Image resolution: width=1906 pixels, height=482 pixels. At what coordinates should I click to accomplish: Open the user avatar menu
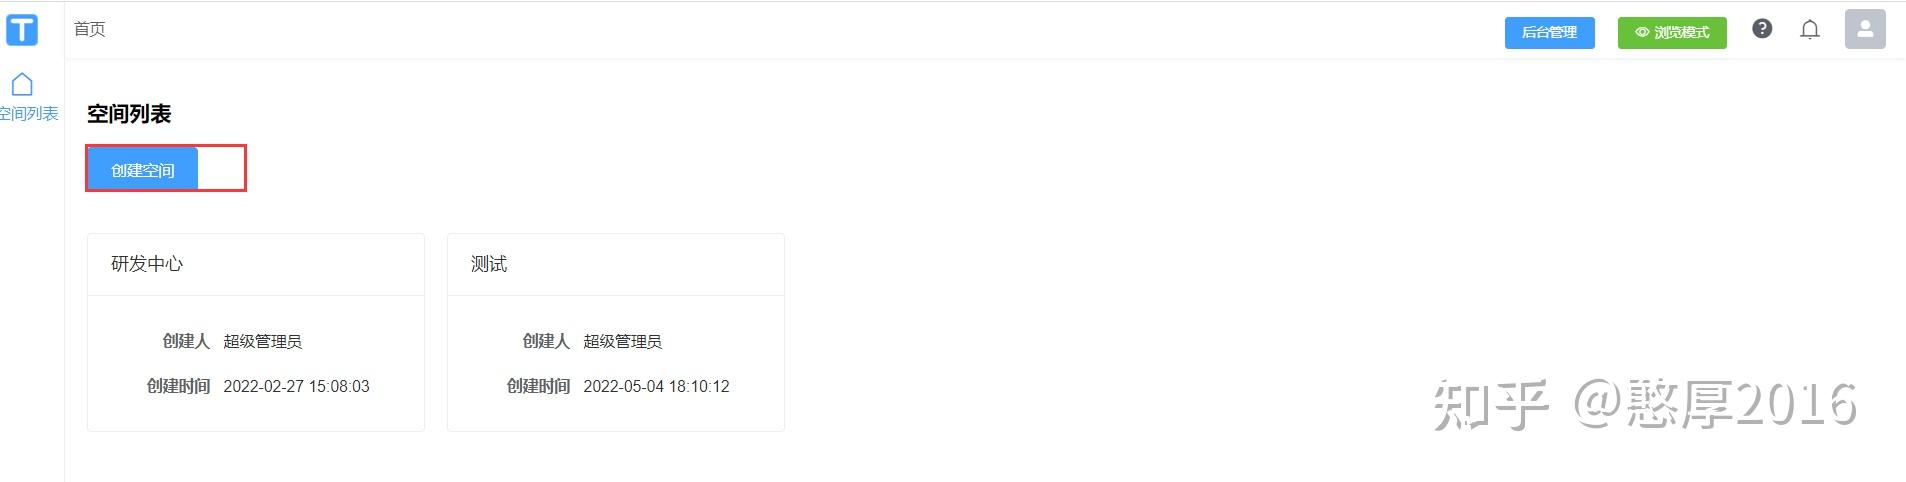pyautogui.click(x=1864, y=30)
